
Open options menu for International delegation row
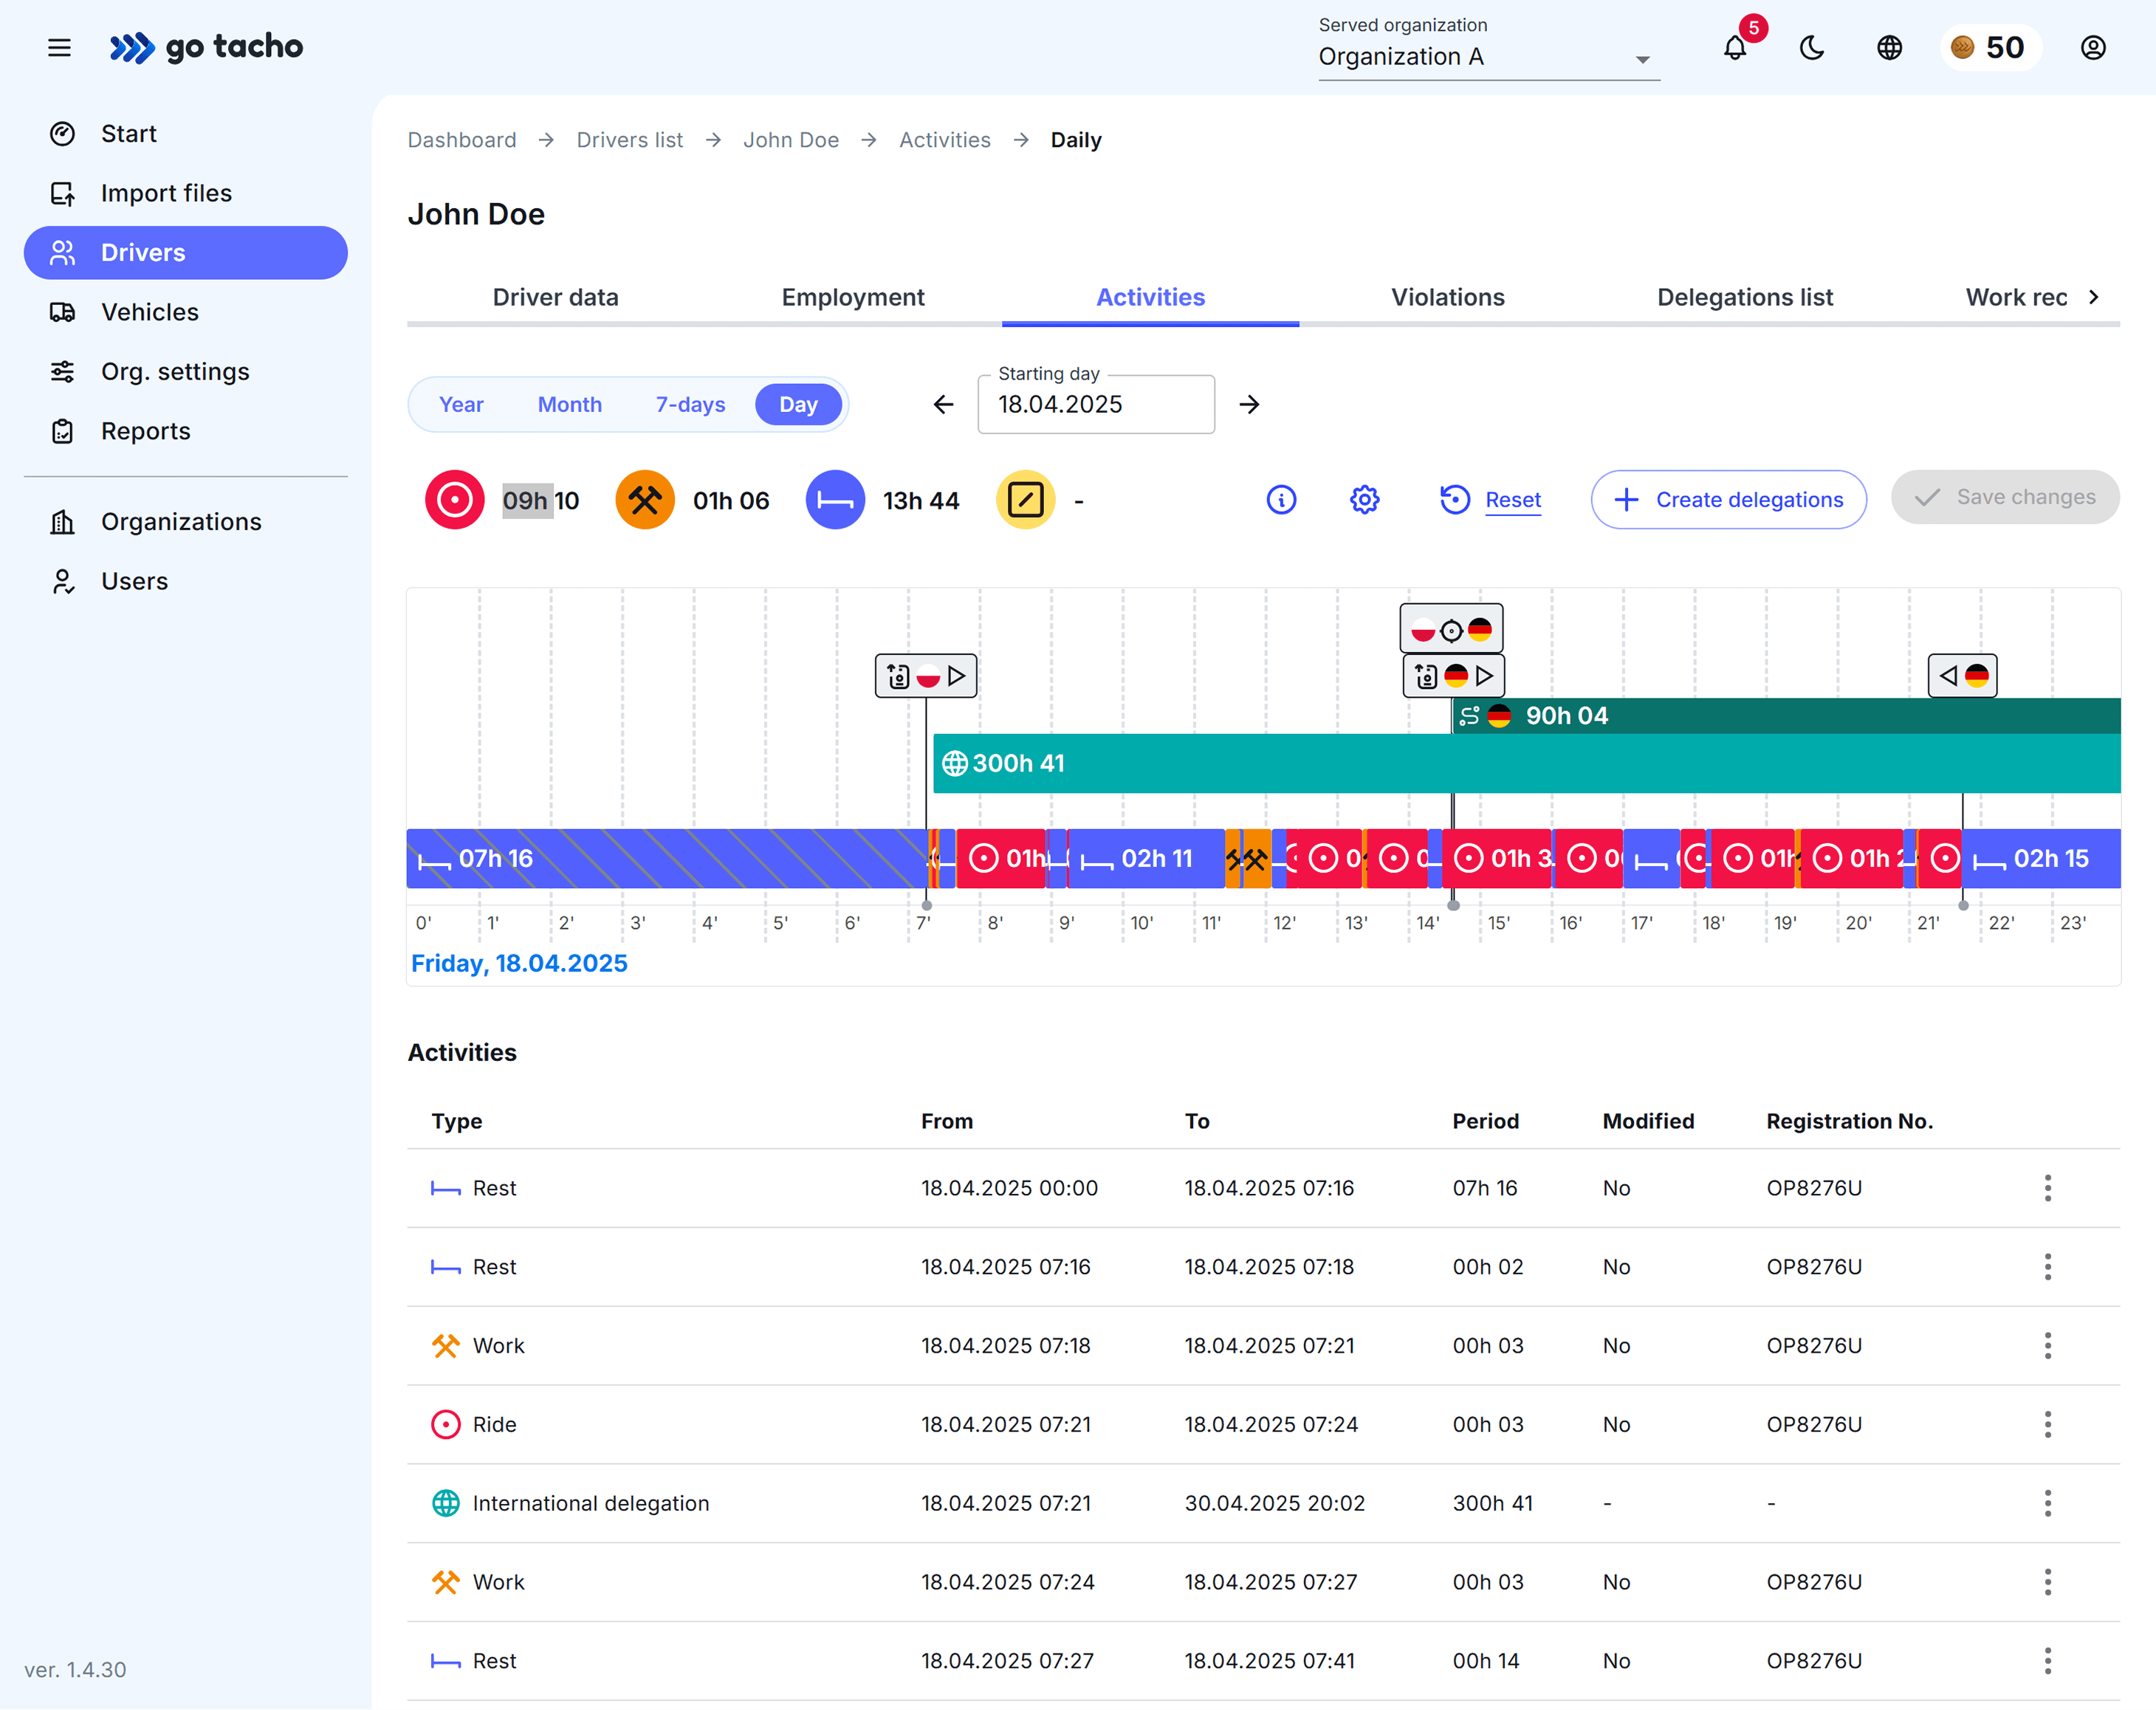2047,1503
